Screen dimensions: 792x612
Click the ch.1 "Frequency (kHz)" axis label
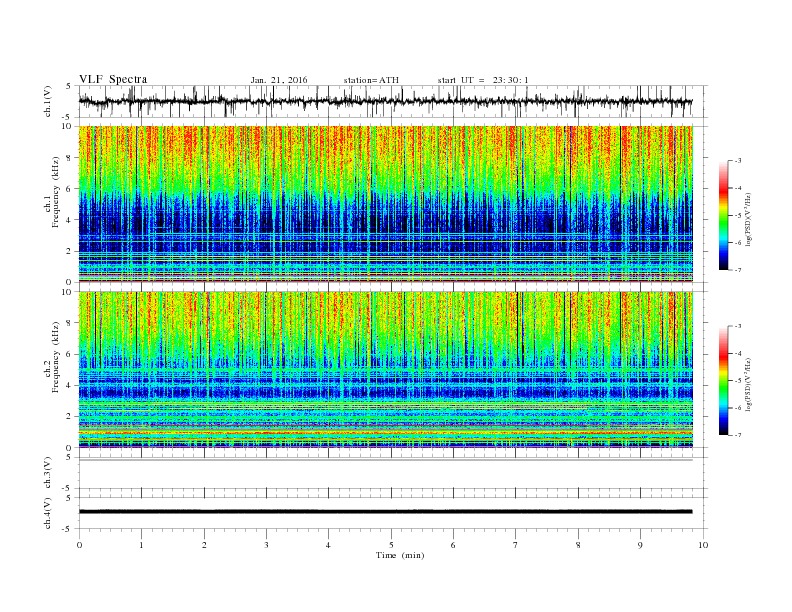tap(56, 192)
